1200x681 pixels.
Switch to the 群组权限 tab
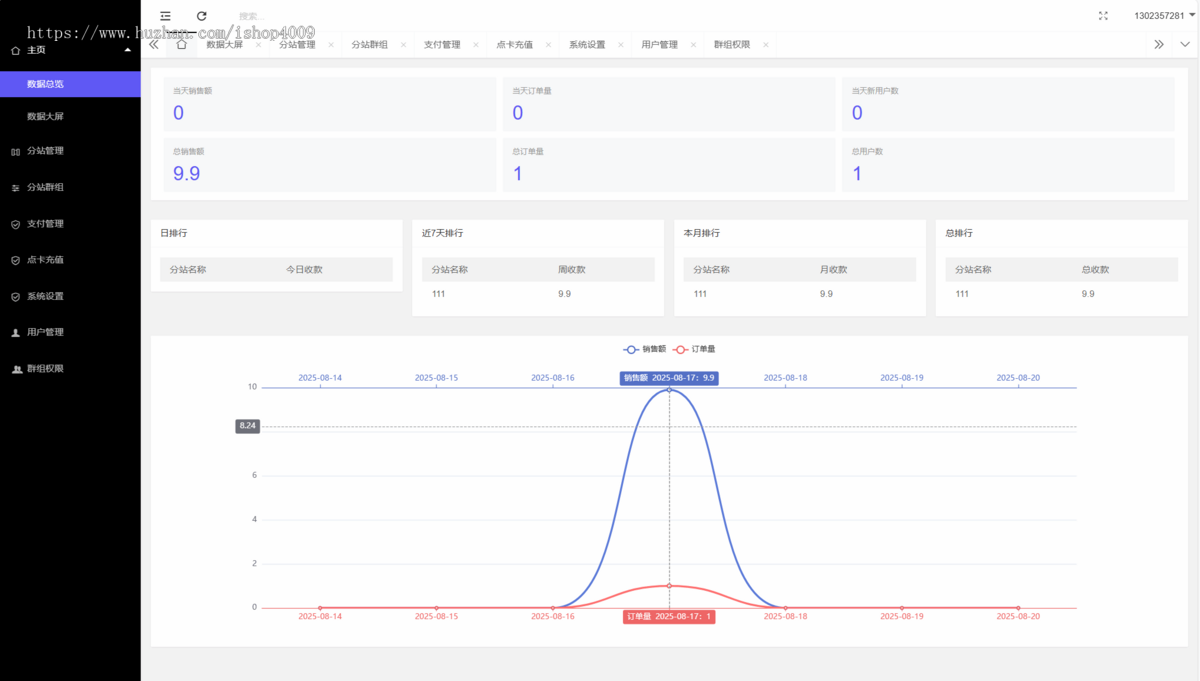pos(732,45)
